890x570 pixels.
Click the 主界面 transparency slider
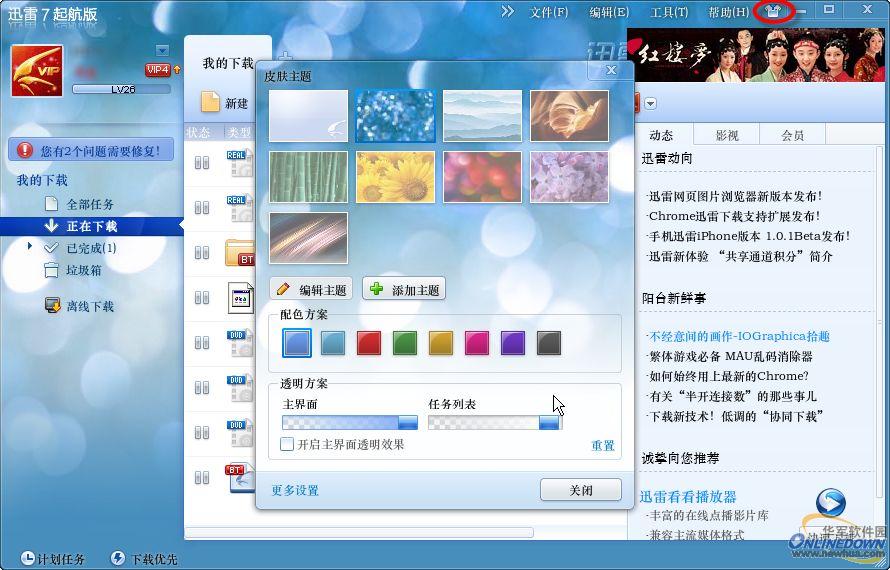350,422
